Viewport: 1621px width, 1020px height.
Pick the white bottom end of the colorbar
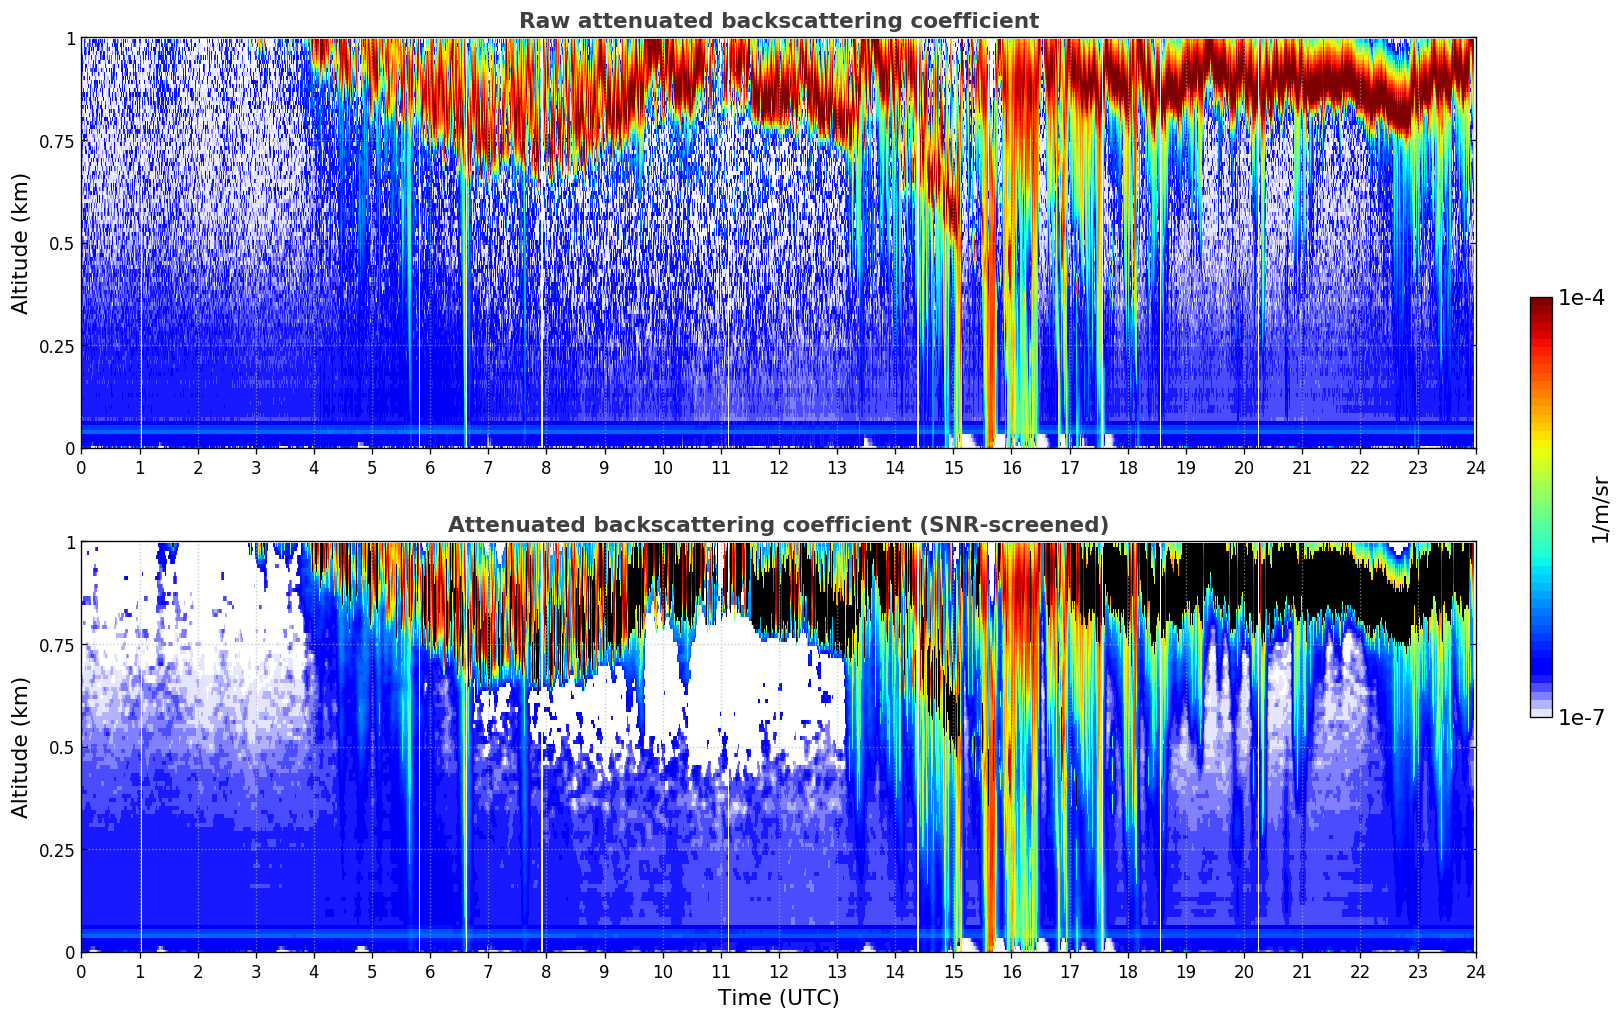click(1541, 713)
